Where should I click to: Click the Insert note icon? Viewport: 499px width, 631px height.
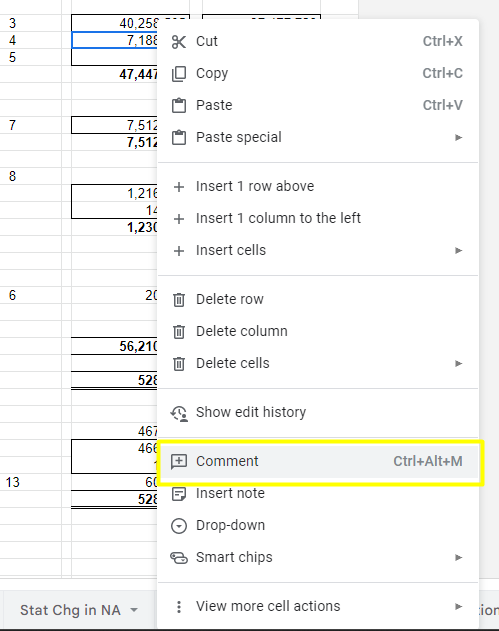coord(179,494)
